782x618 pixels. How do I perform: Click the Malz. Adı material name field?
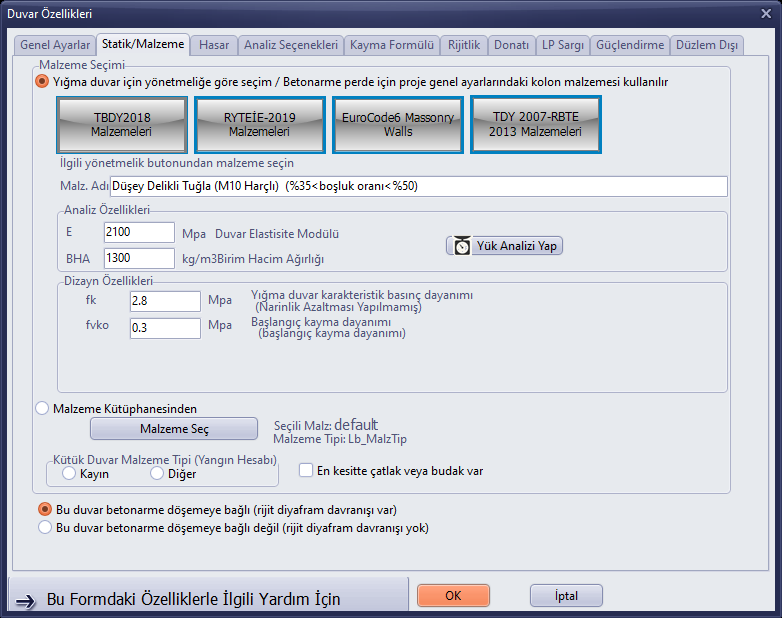(x=418, y=186)
